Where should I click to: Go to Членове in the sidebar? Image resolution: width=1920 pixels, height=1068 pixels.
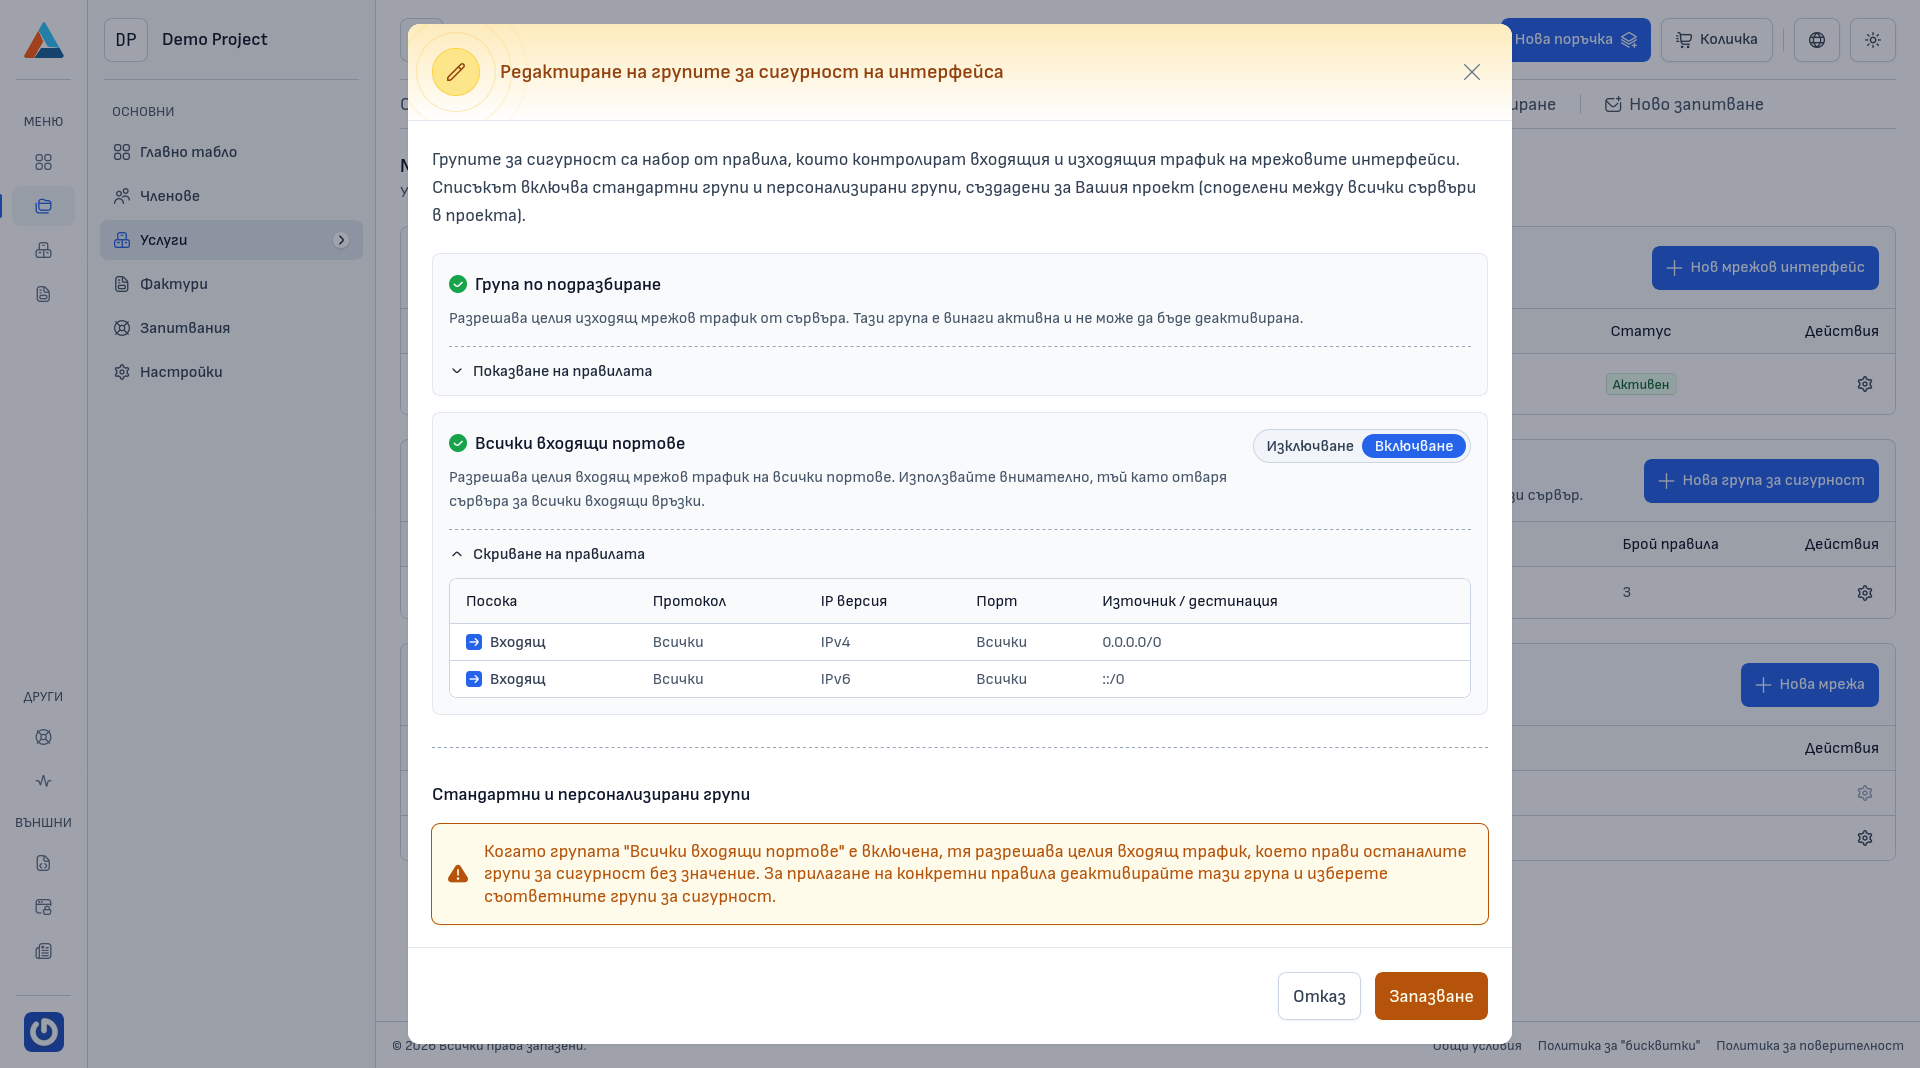[169, 196]
